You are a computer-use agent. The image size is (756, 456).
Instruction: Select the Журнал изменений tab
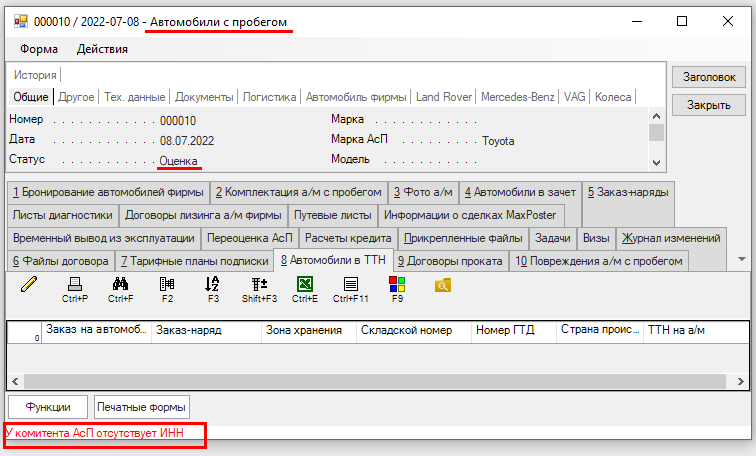[671, 238]
